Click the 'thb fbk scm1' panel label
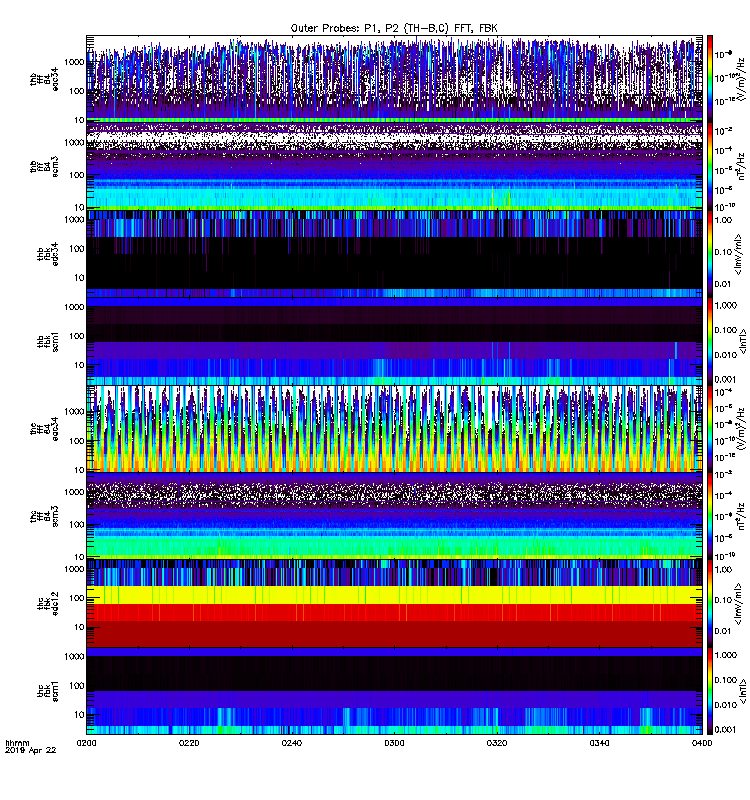750x800 pixels. tap(48, 341)
